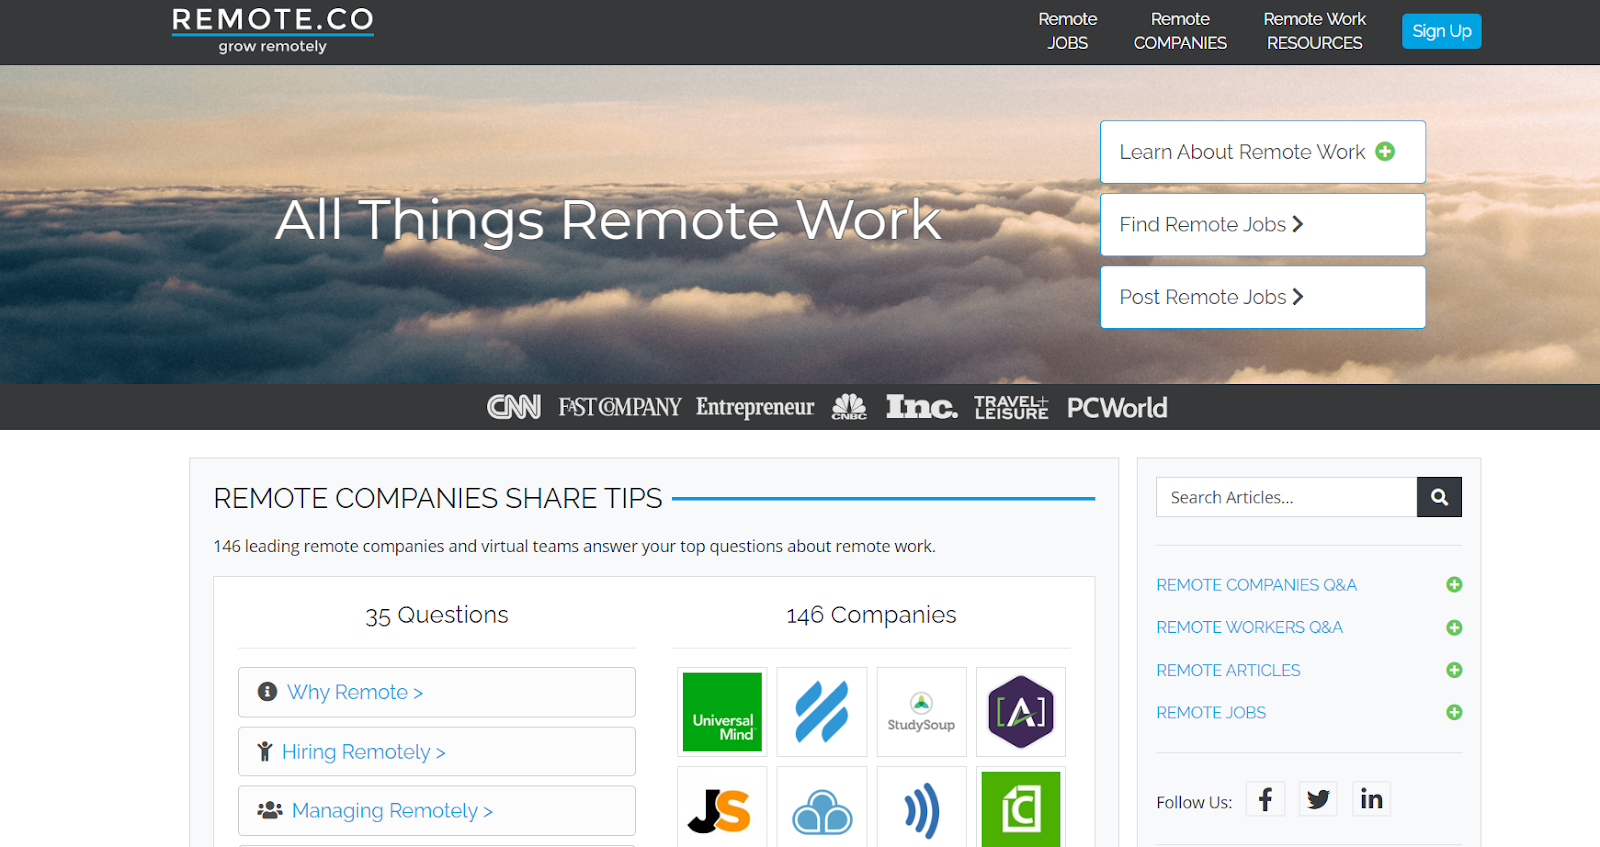Open the Why Remote questions link
Screen dimensions: 1600x847
click(x=355, y=692)
